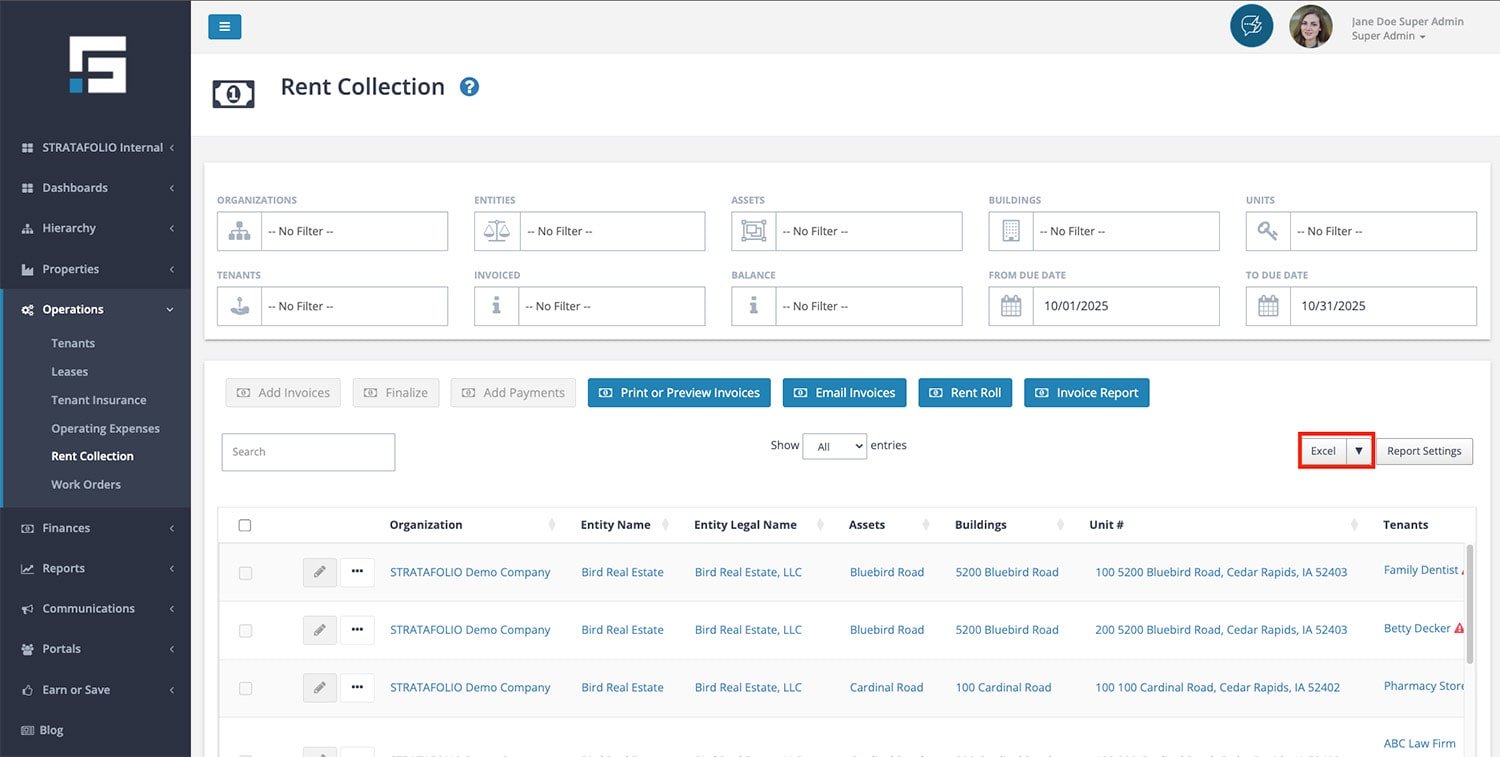Open the Show entries dropdown
This screenshot has width=1500, height=757.
[834, 446]
